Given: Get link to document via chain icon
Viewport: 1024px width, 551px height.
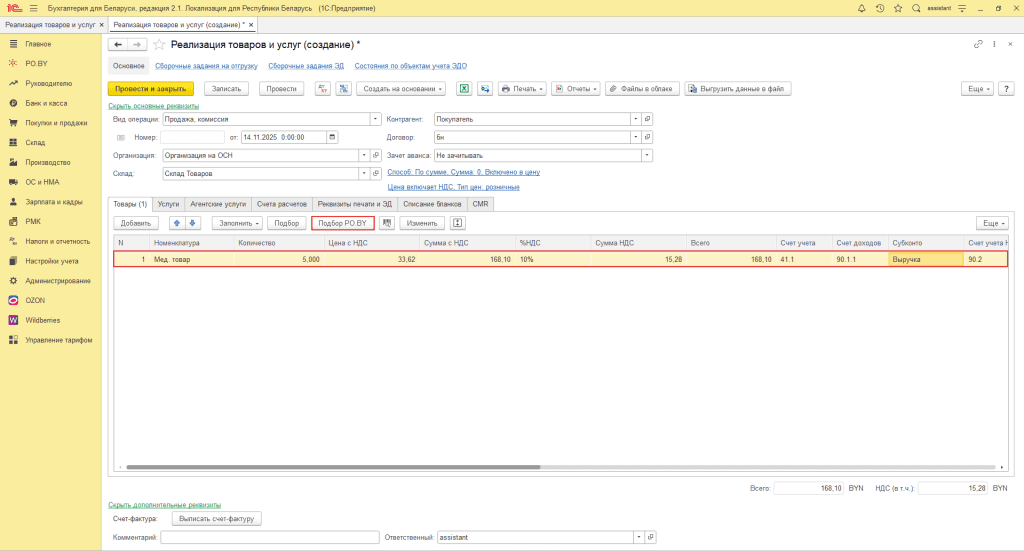Looking at the screenshot, I should [x=978, y=45].
